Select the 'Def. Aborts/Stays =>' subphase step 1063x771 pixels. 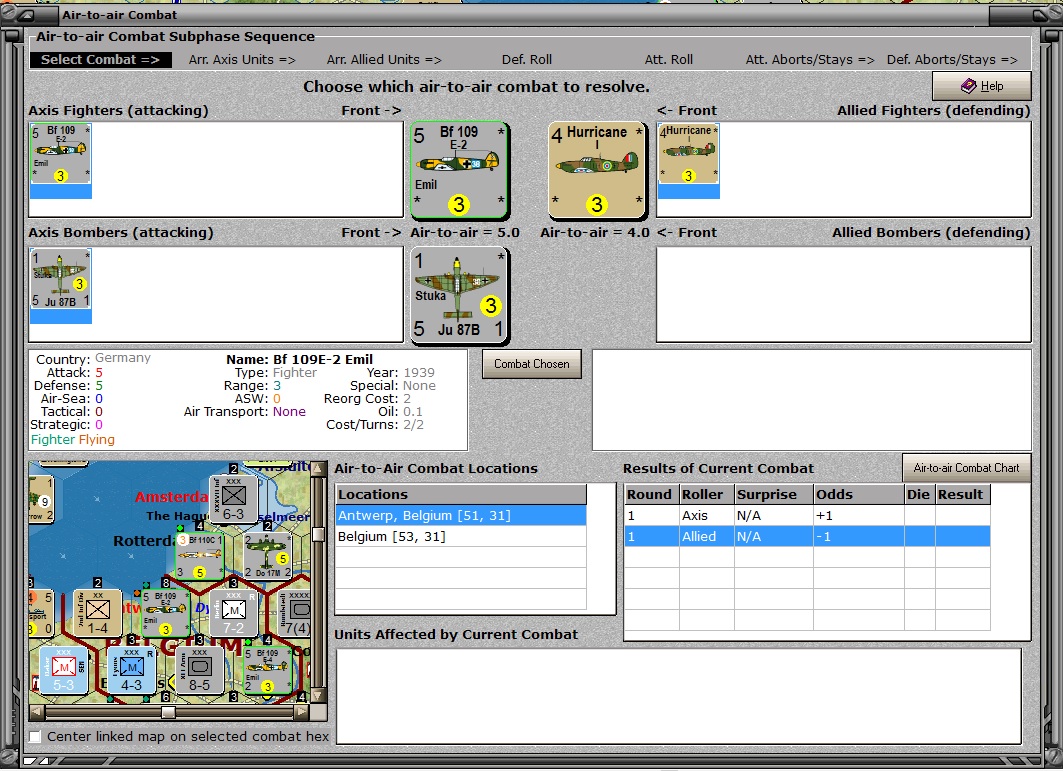[952, 60]
